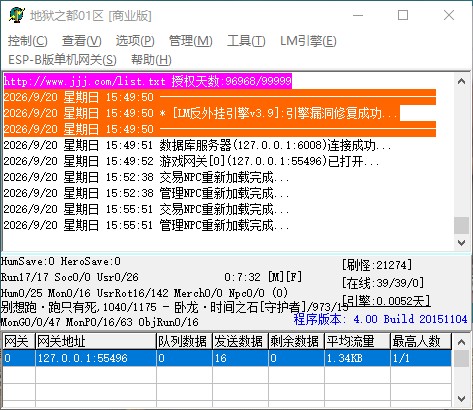Minimize the 地狱之都01区 window

click(358, 15)
